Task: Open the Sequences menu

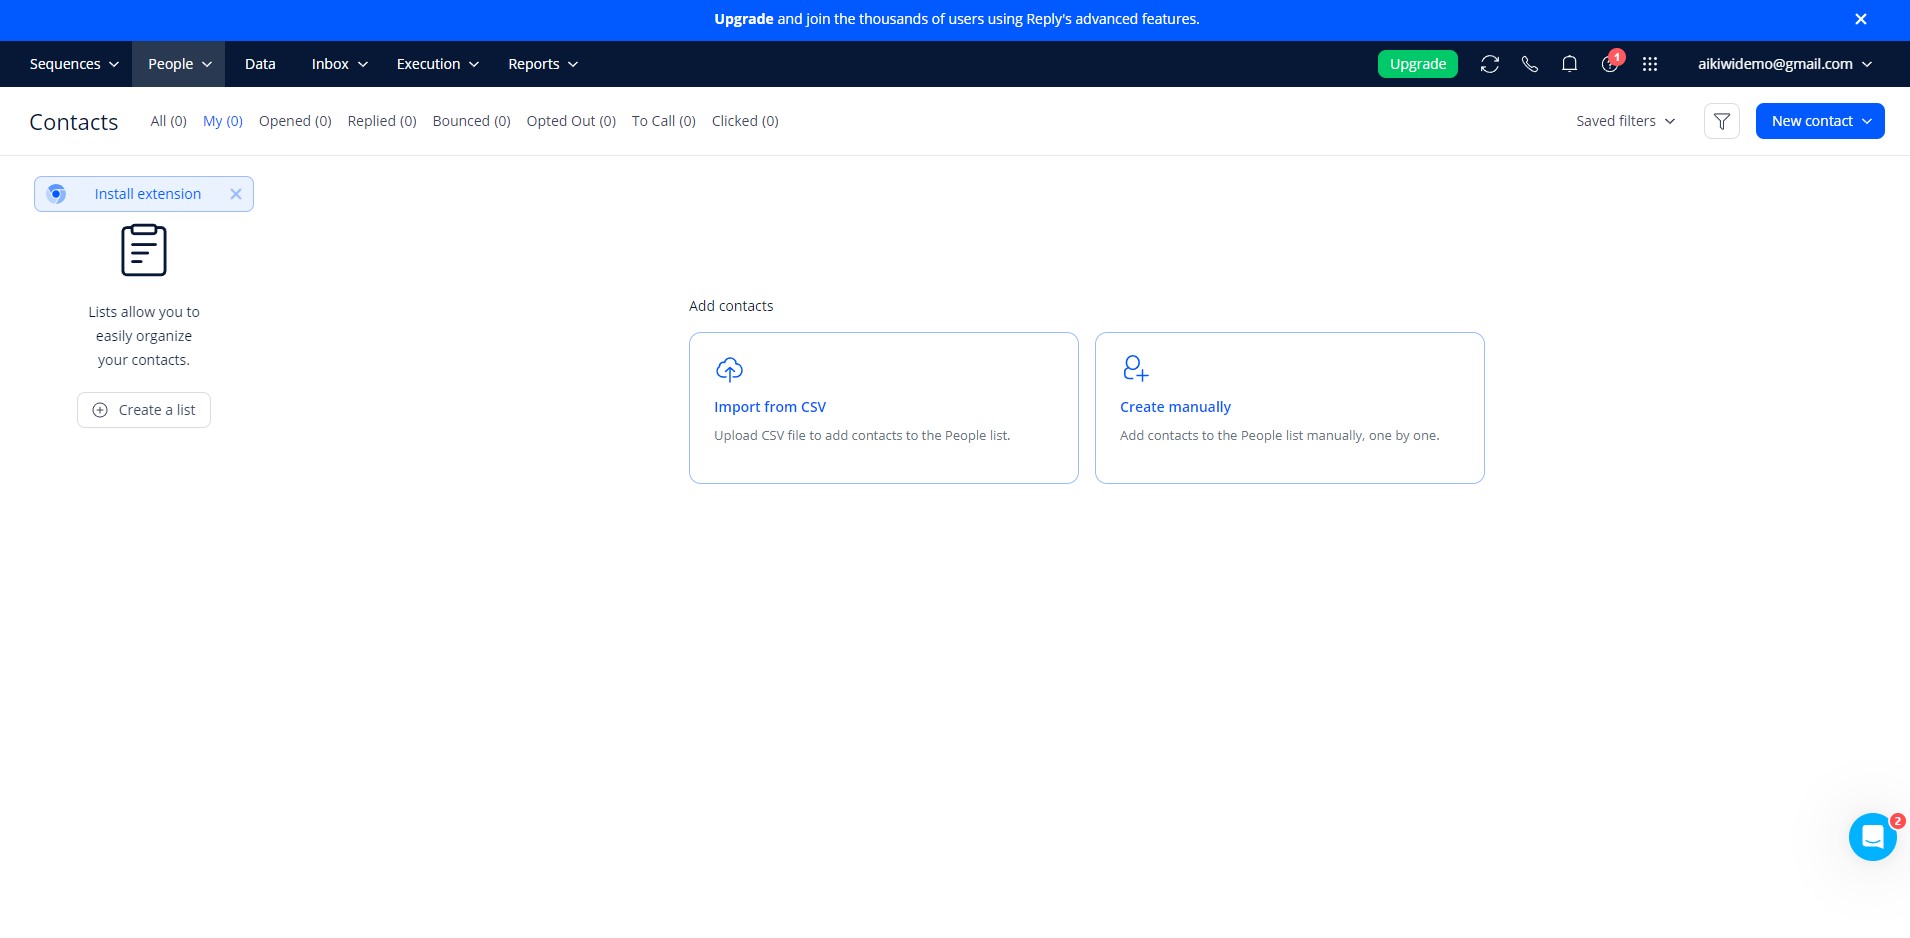Action: pyautogui.click(x=74, y=64)
